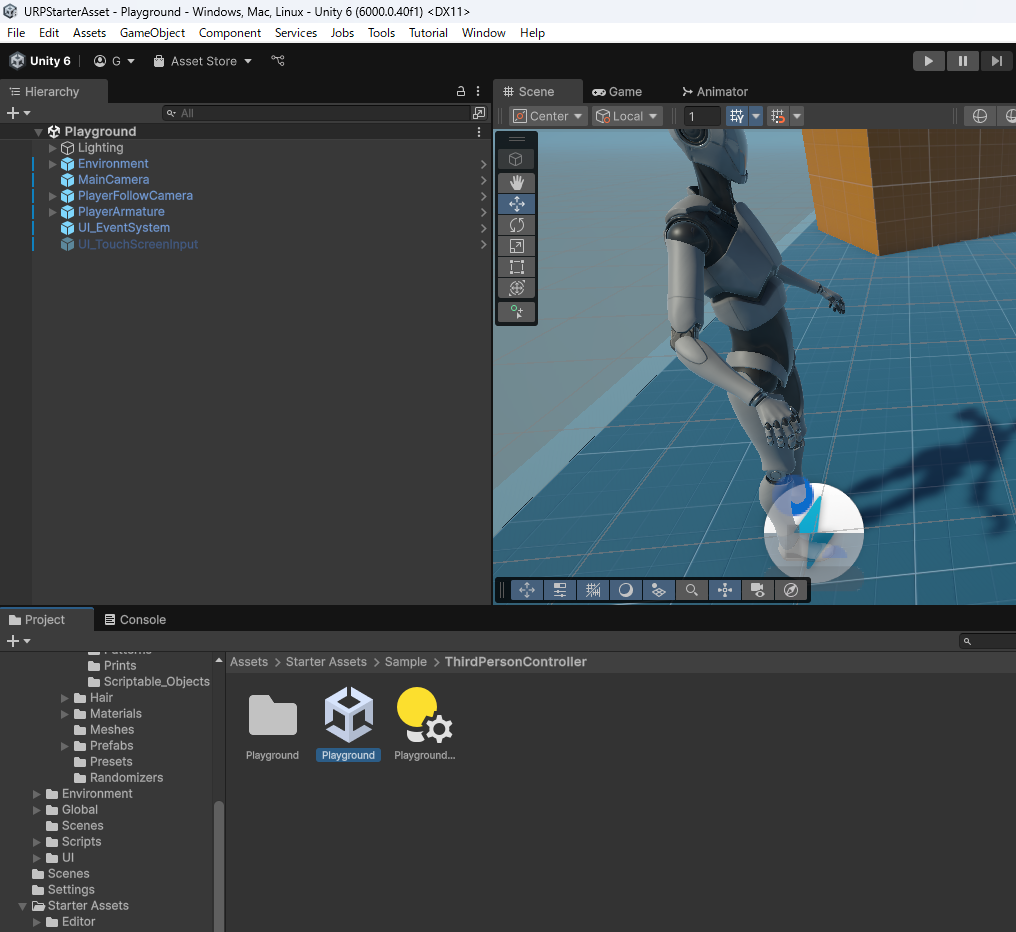Image resolution: width=1016 pixels, height=932 pixels.
Task: Toggle grid visibility in Scene toolbar
Action: (x=737, y=116)
